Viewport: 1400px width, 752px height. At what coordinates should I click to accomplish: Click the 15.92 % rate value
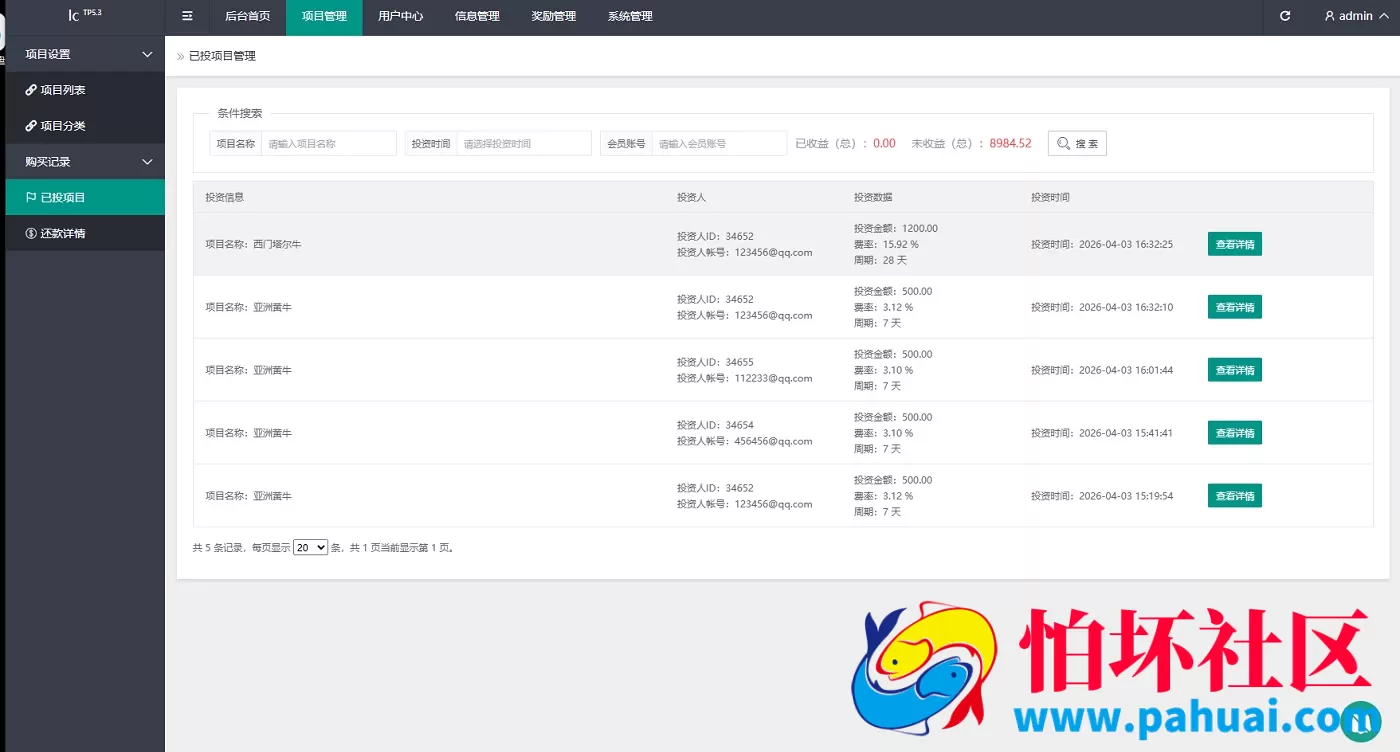(900, 244)
